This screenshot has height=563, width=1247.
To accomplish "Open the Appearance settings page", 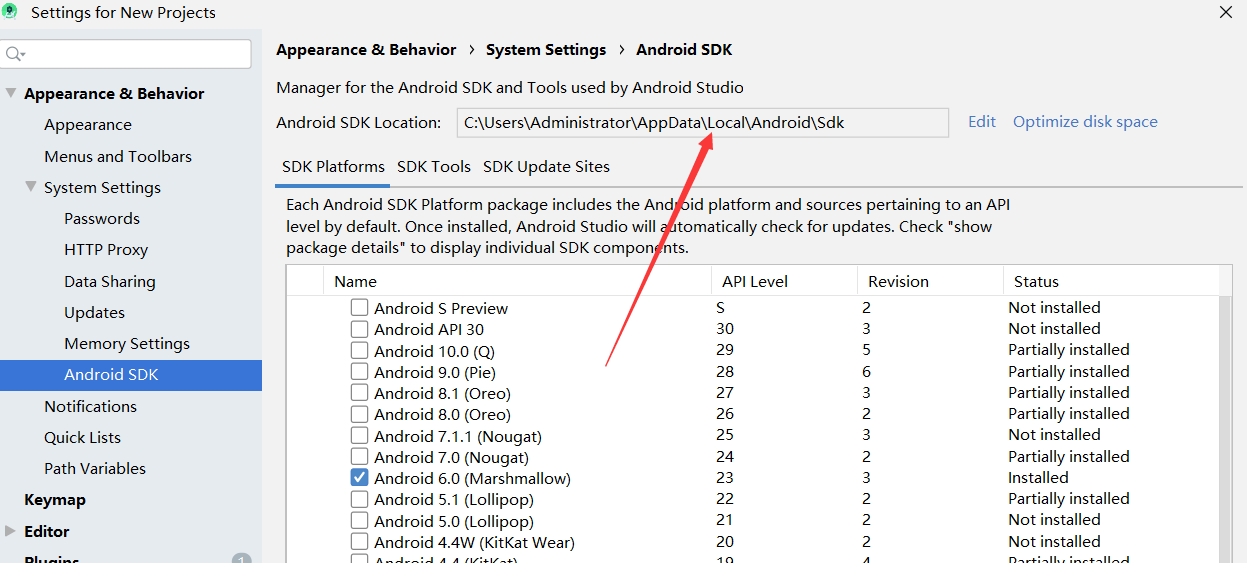I will (88, 125).
